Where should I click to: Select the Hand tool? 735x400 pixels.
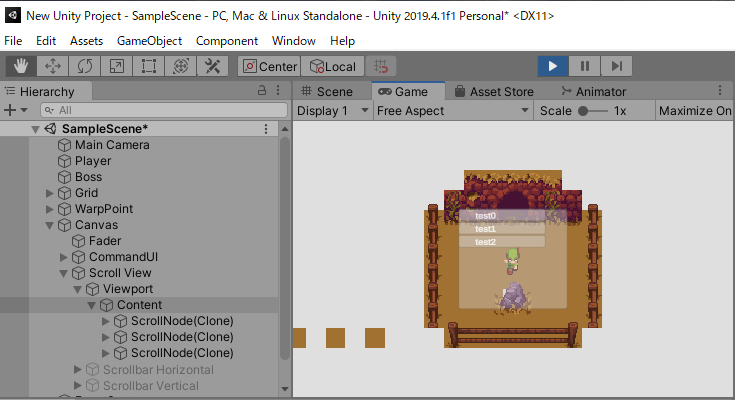click(x=21, y=66)
